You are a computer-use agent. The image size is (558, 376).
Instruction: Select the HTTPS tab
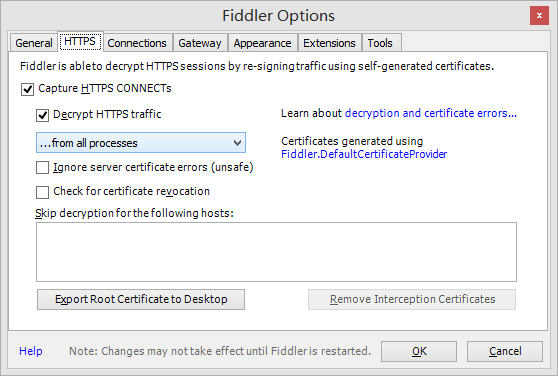pyautogui.click(x=80, y=42)
